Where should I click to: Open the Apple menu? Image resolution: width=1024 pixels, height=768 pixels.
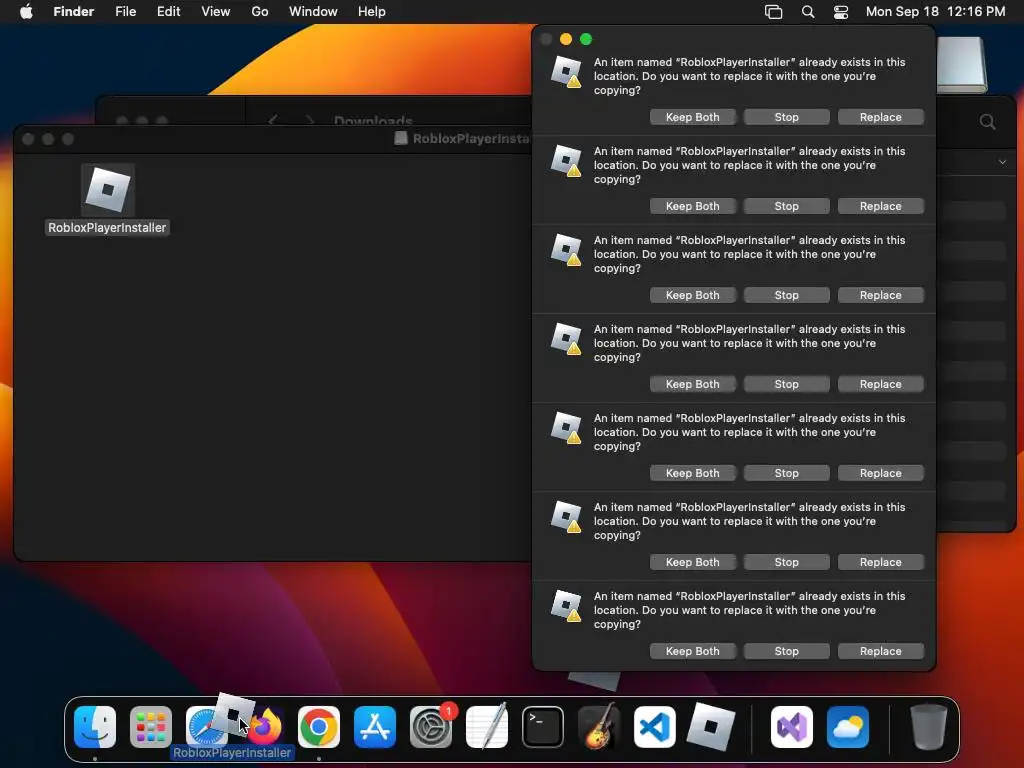pos(26,12)
